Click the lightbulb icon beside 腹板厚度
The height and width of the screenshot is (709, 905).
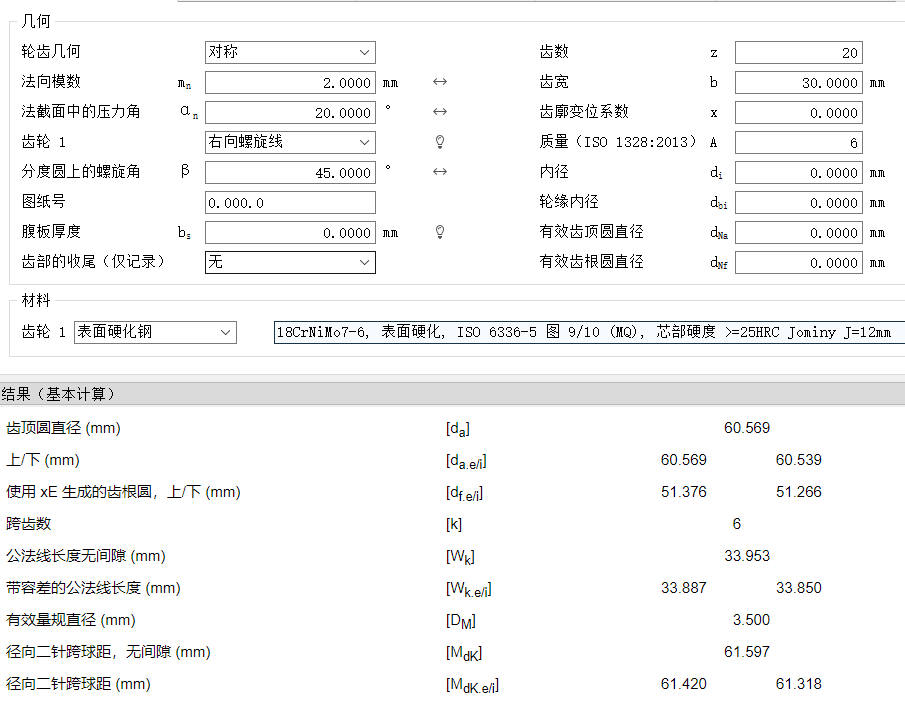[440, 232]
